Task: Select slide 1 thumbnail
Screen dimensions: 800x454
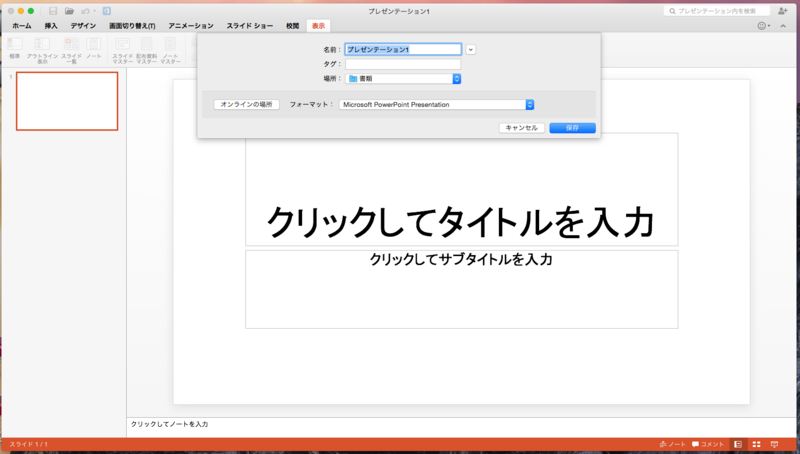Action: (x=67, y=101)
